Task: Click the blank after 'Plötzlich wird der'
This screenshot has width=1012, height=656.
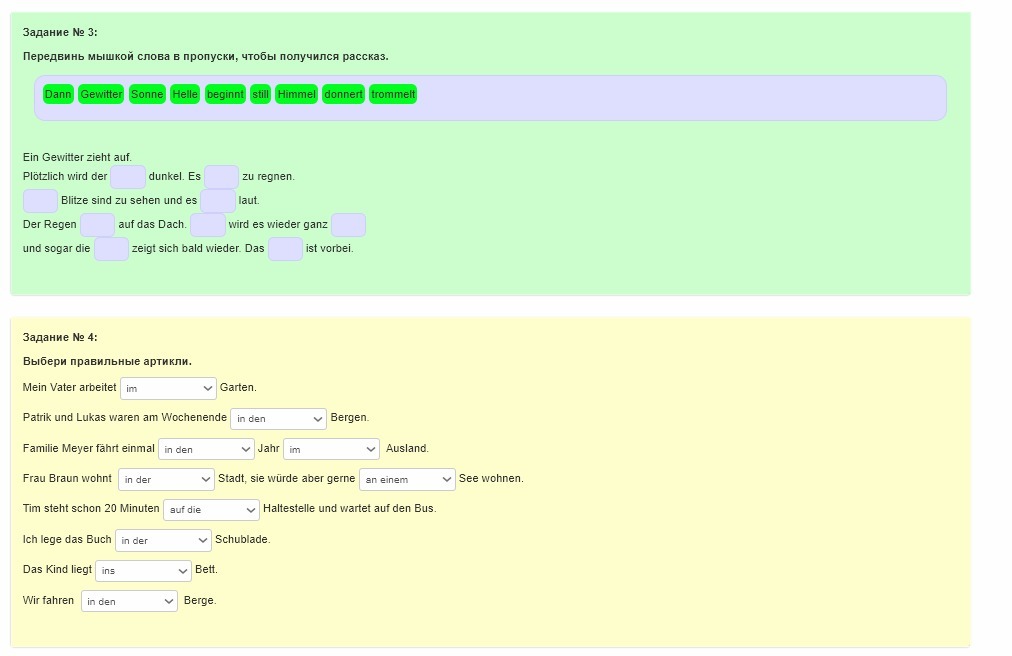Action: coord(128,177)
